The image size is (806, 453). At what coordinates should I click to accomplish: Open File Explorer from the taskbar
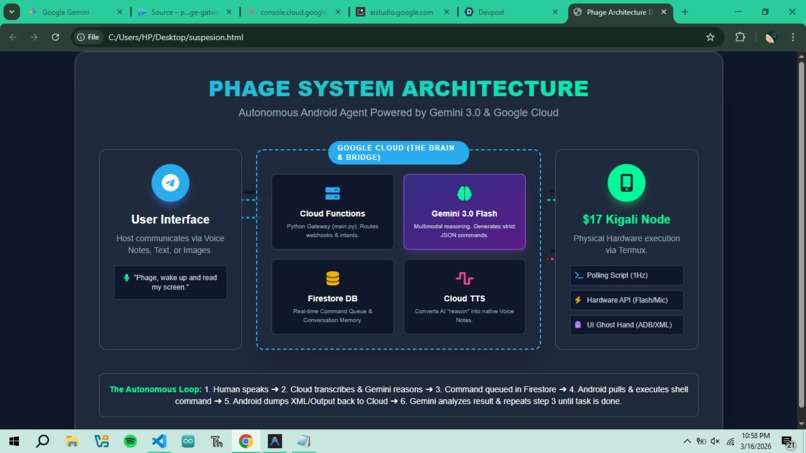tap(72, 441)
